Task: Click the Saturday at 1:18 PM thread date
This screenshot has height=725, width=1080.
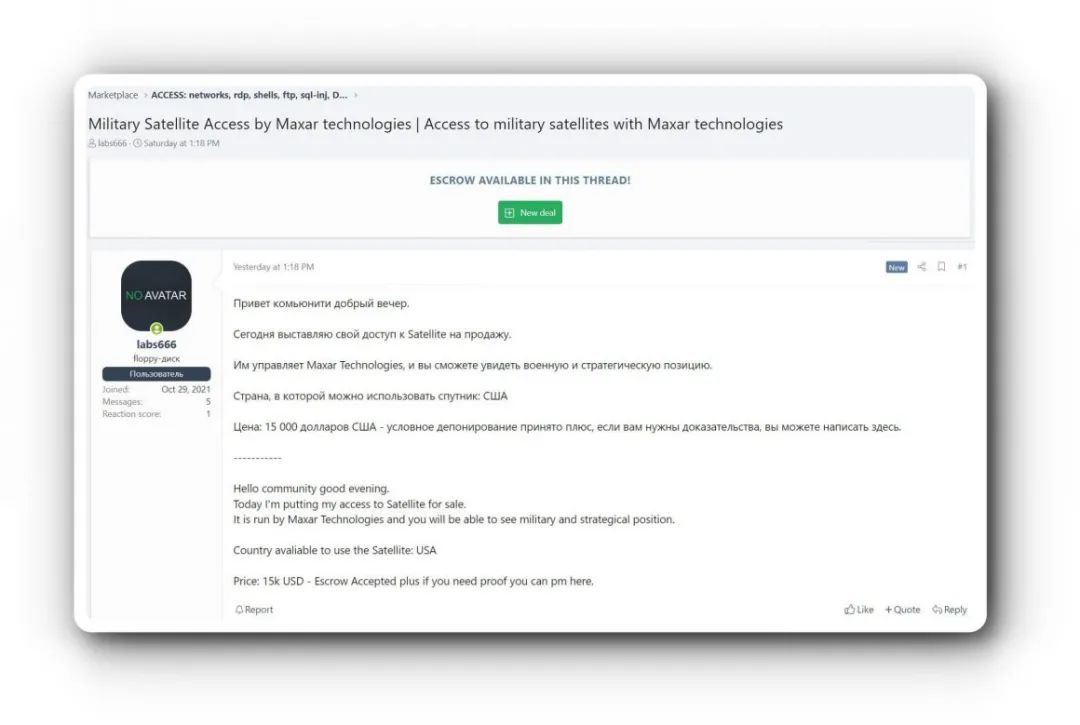Action: click(x=181, y=143)
